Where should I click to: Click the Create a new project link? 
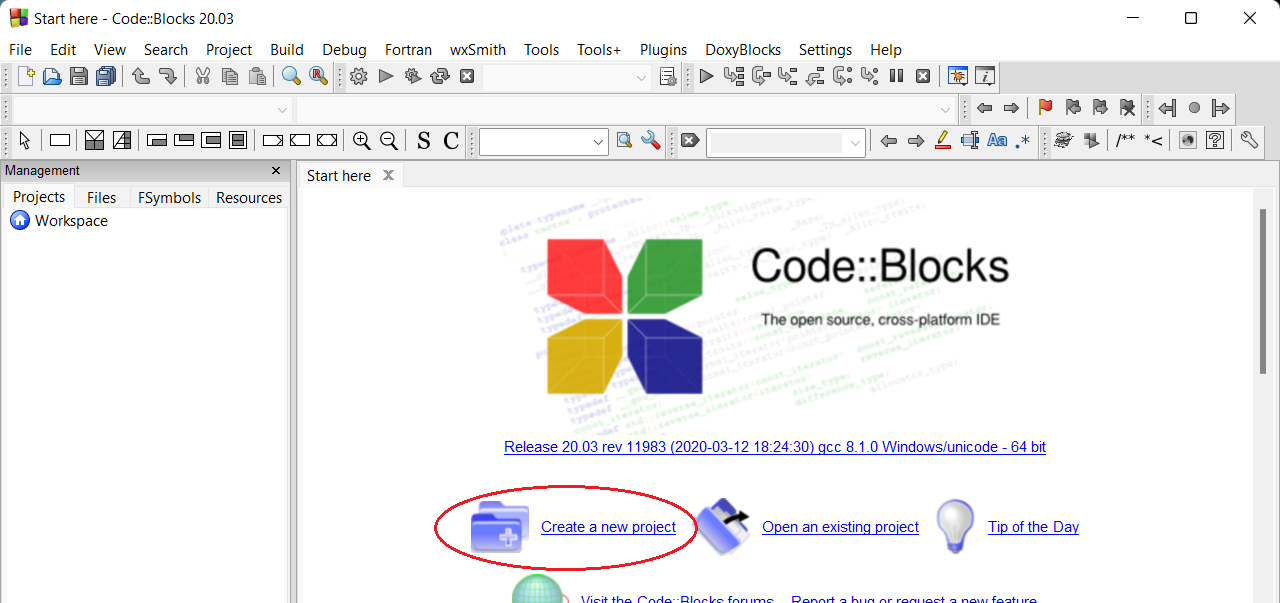pyautogui.click(x=608, y=527)
